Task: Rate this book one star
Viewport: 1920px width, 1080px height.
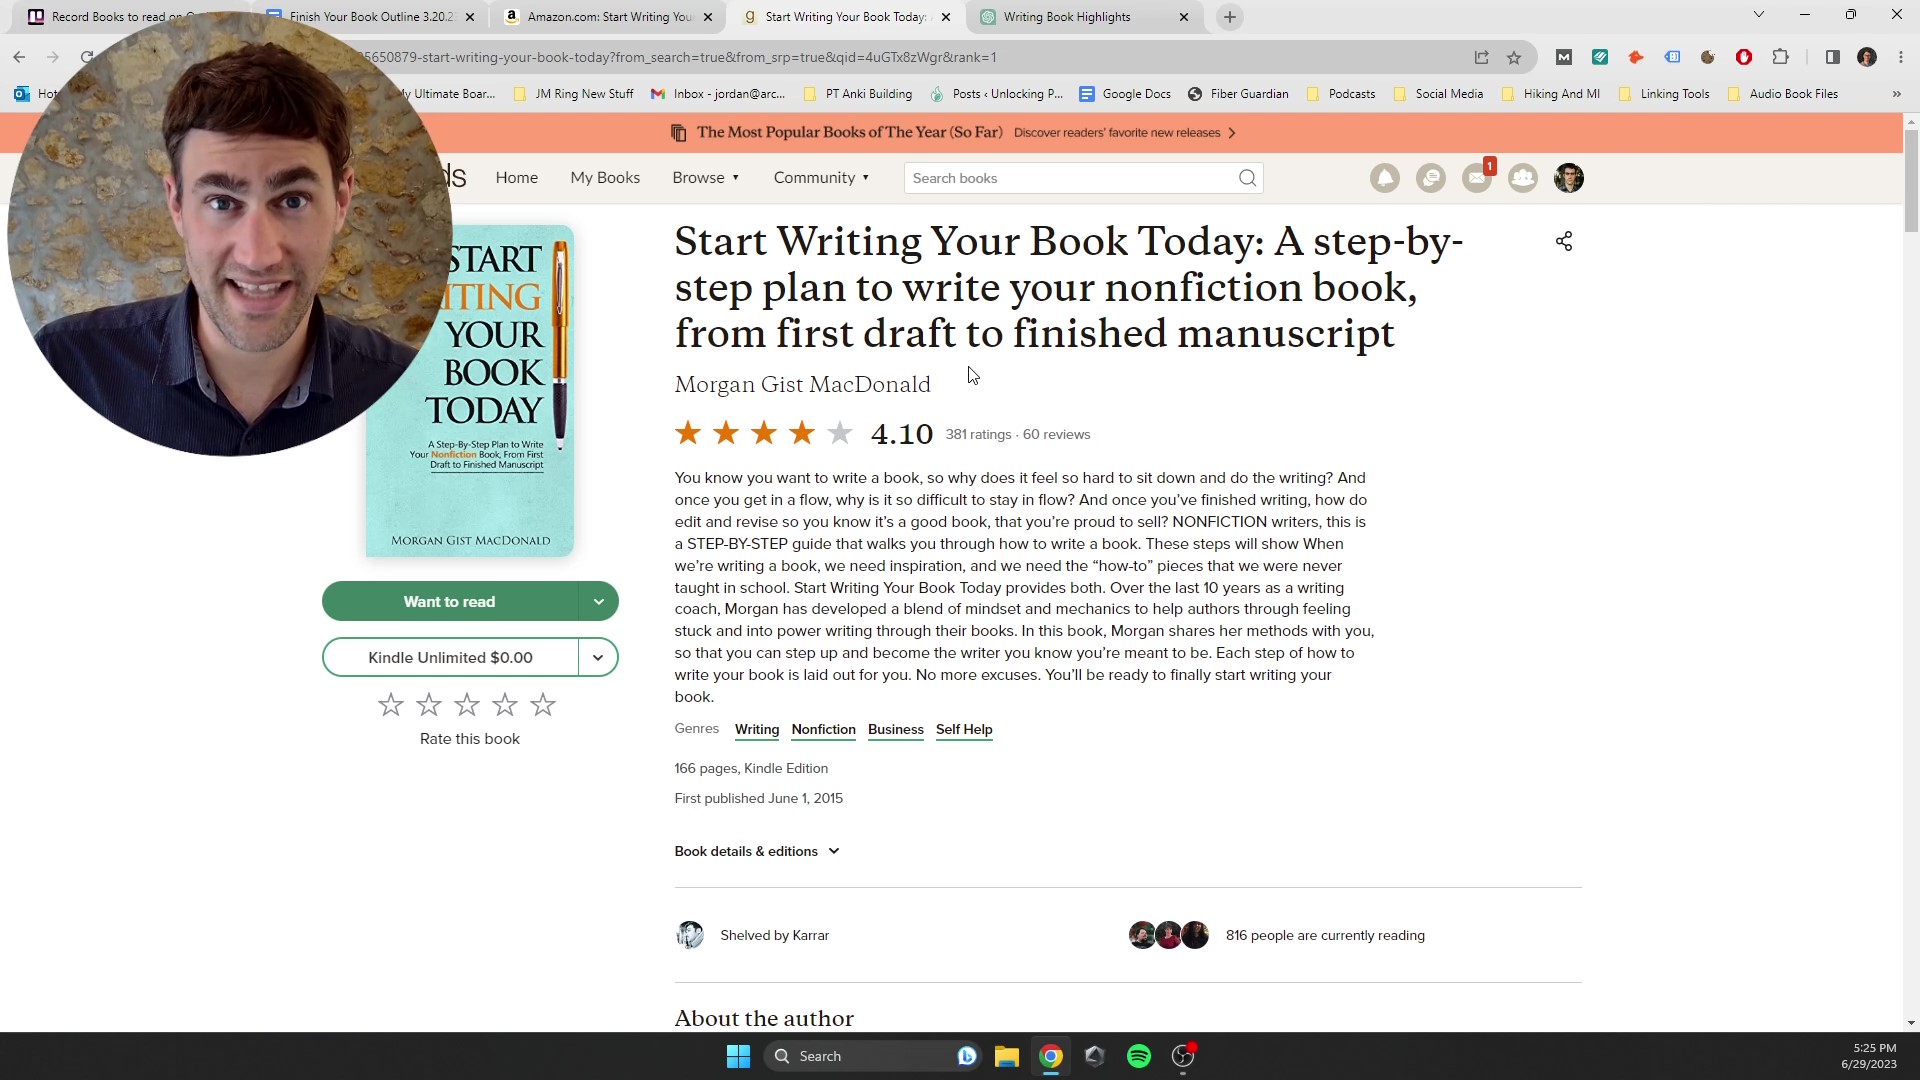Action: pos(391,705)
